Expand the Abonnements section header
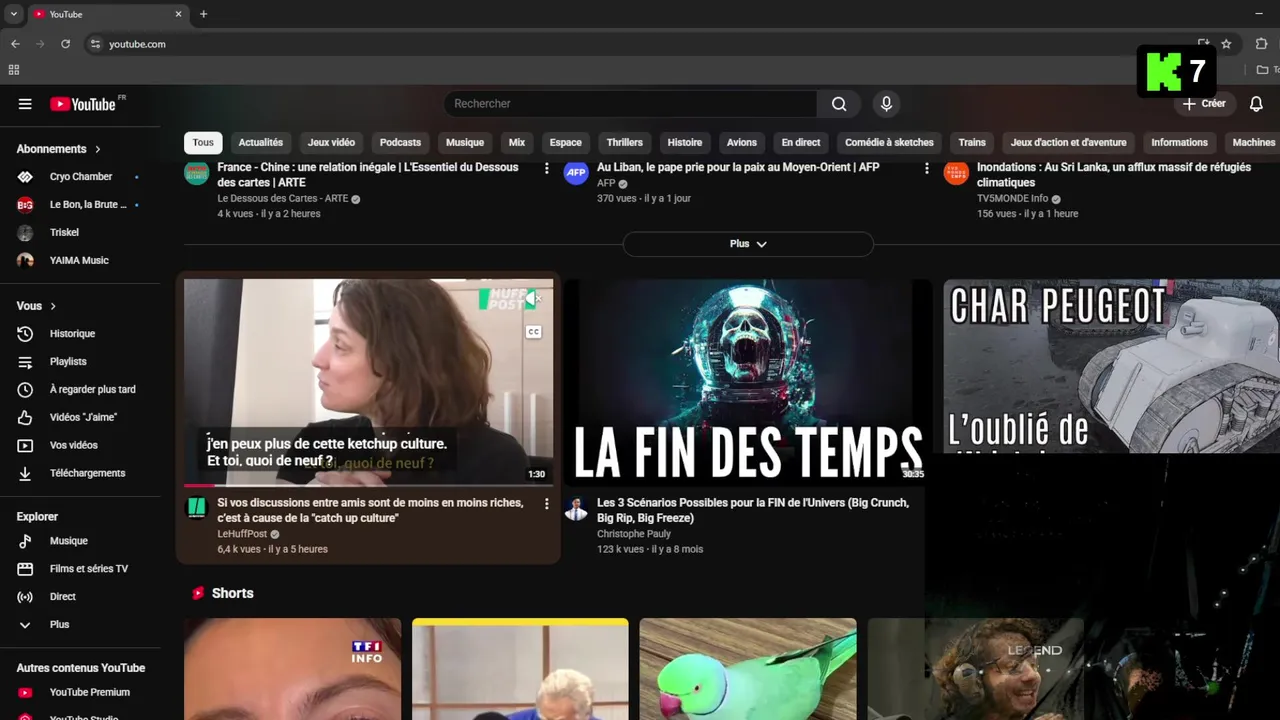 [x=59, y=149]
